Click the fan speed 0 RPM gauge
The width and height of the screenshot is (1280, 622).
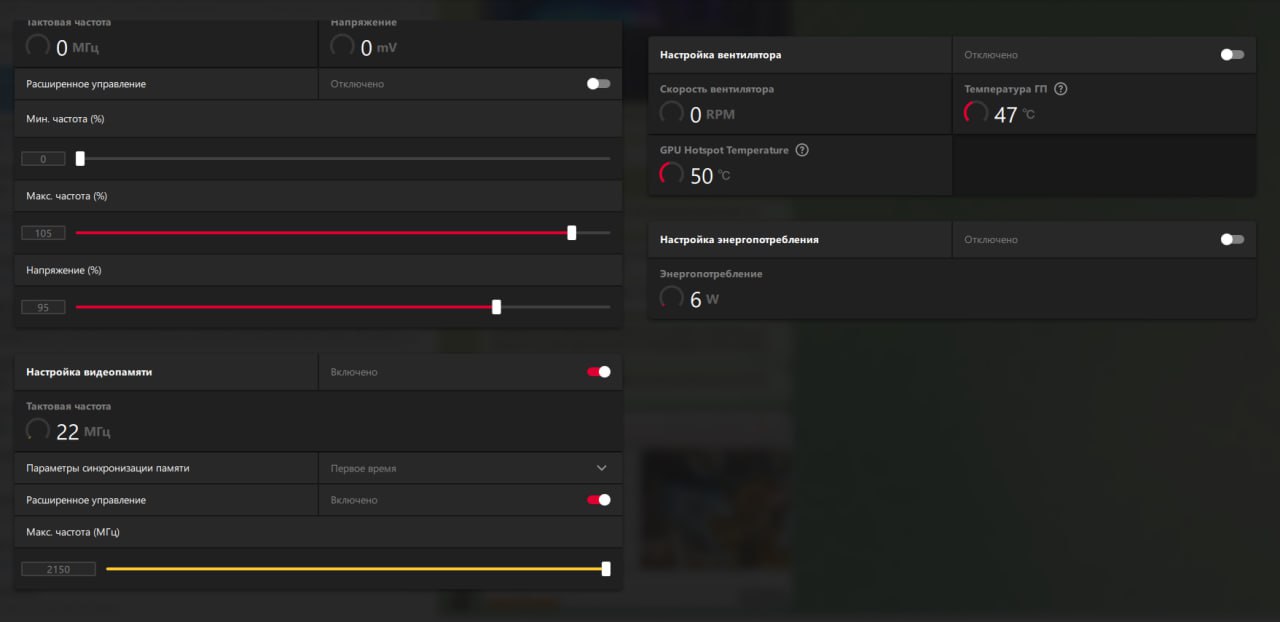click(672, 113)
